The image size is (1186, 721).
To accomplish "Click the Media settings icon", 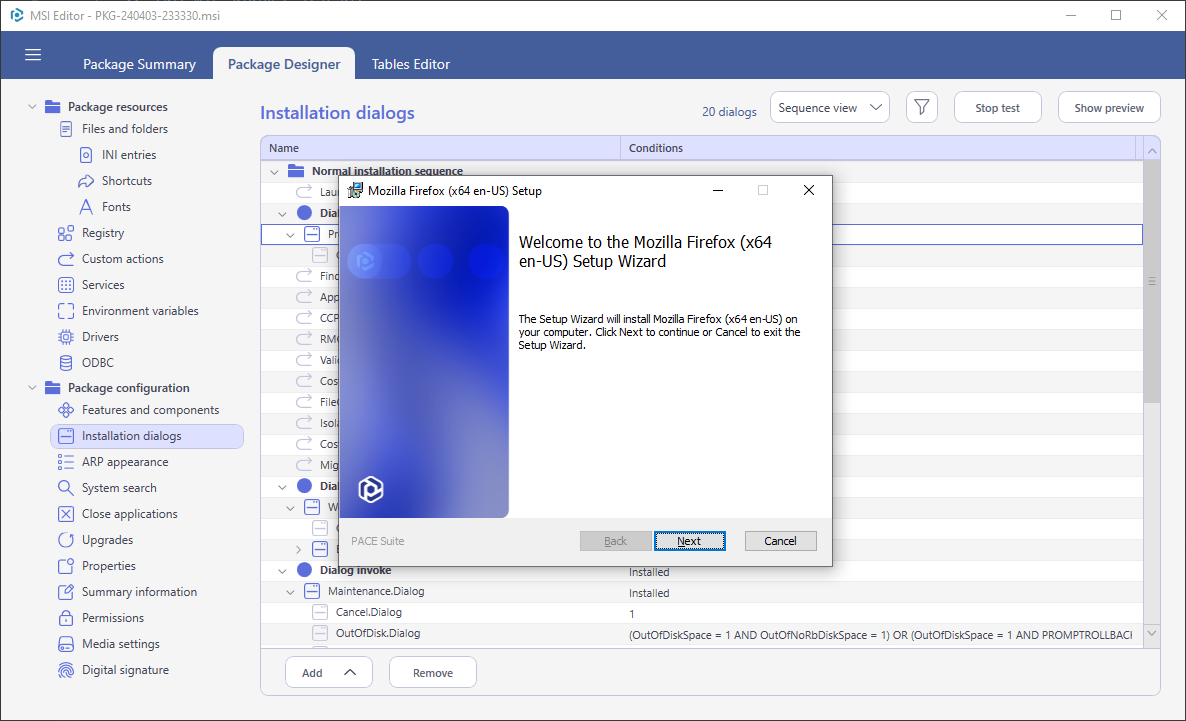I will tap(66, 644).
